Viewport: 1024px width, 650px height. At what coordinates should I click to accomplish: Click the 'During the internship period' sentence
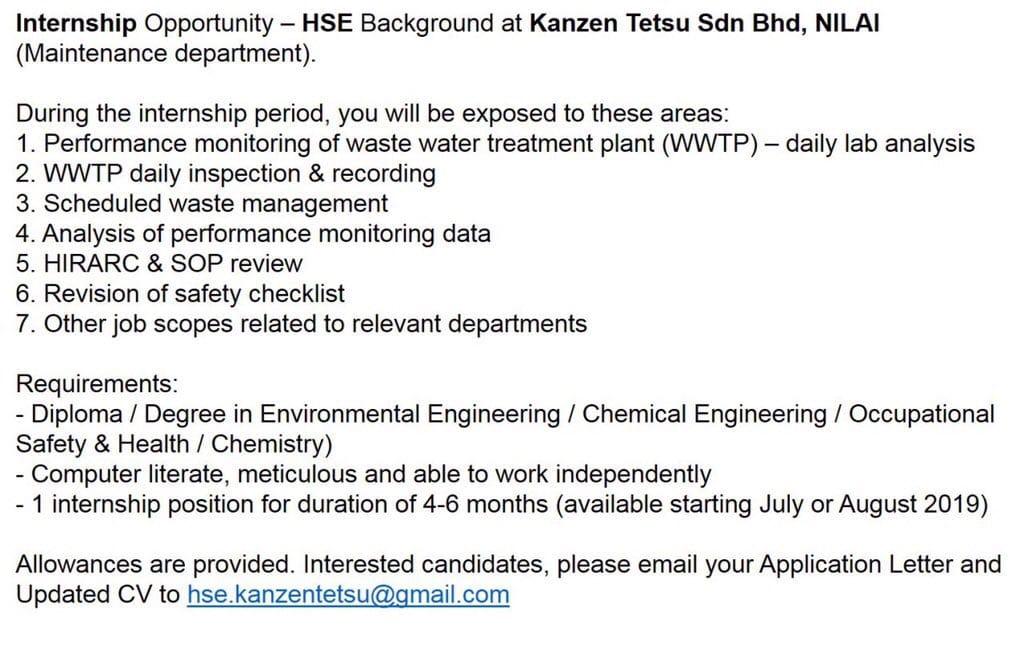pyautogui.click(x=372, y=114)
